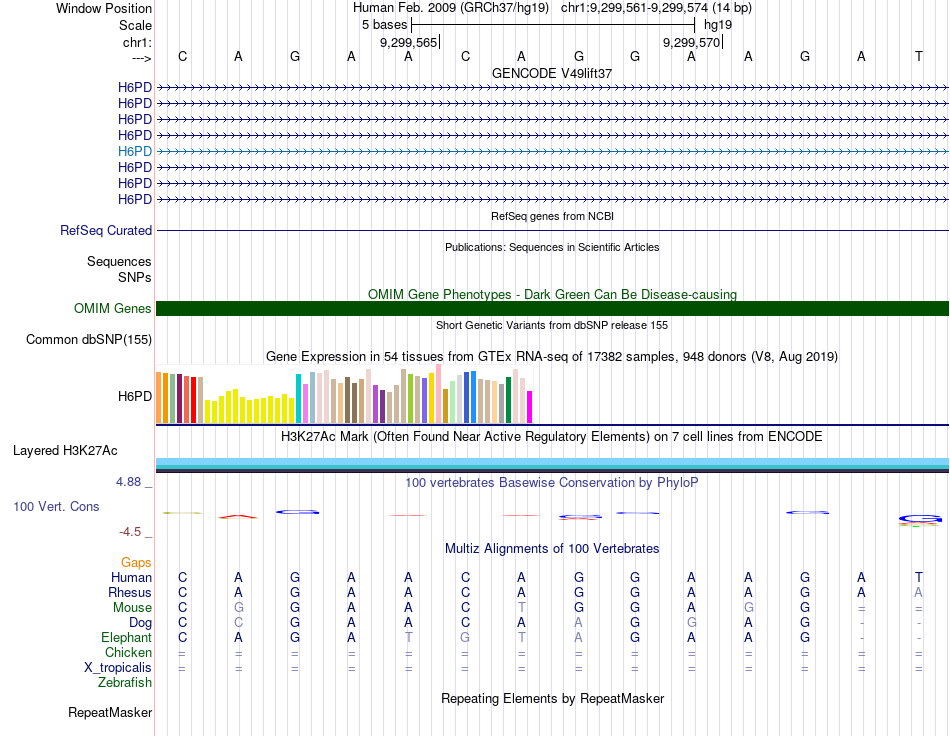This screenshot has width=950, height=736.
Task: Click the H6PD label beside GTEx bar chart
Action: pyautogui.click(x=135, y=397)
